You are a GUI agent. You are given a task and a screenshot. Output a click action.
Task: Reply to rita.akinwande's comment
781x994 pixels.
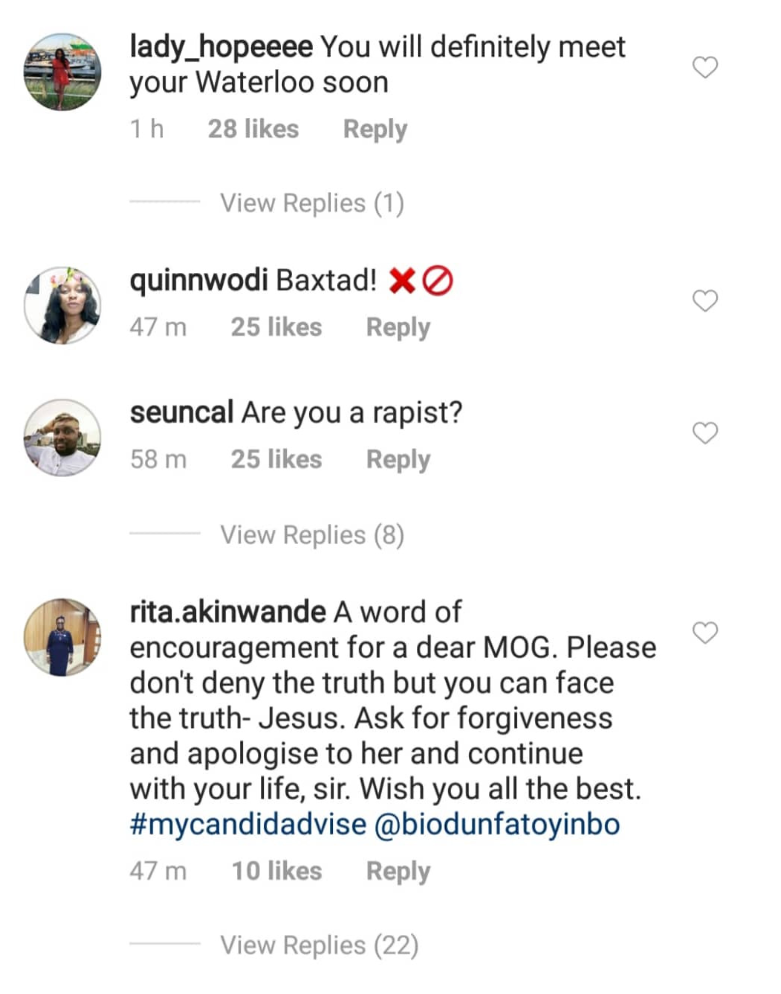click(x=398, y=871)
